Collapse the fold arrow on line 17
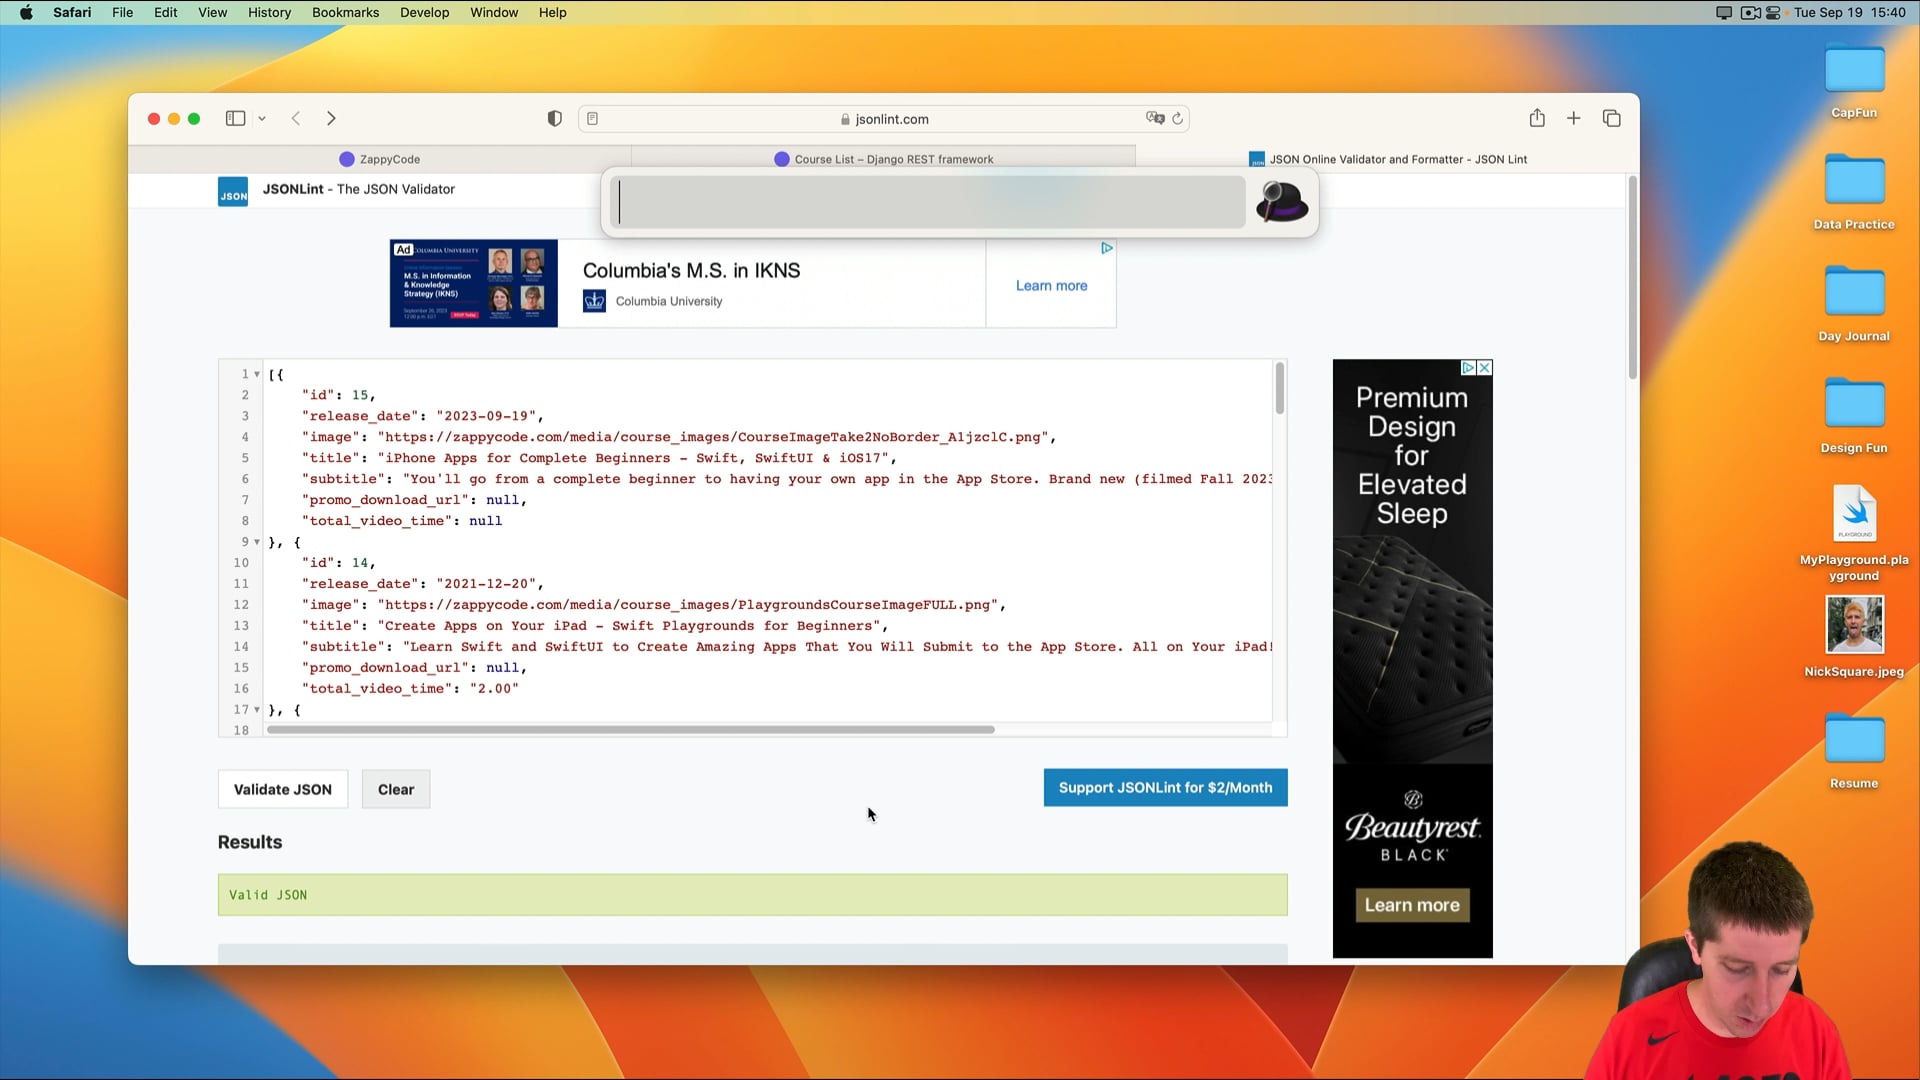Viewport: 1920px width, 1080px height. [x=257, y=710]
